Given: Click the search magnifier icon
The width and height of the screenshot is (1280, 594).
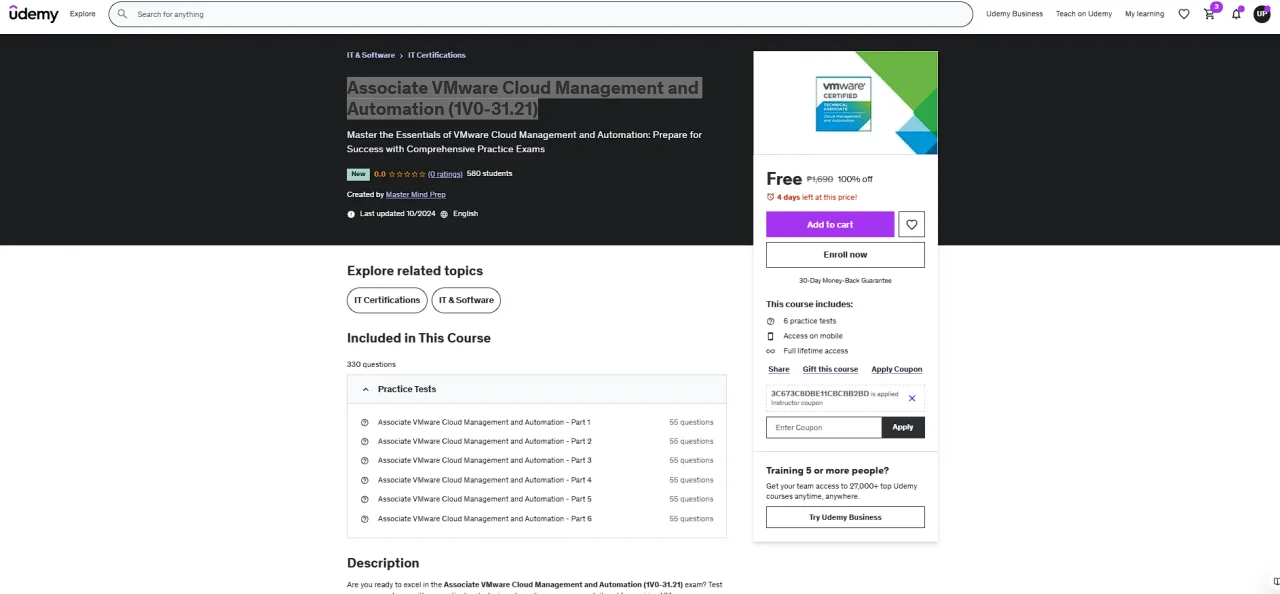Looking at the screenshot, I should pyautogui.click(x=122, y=14).
